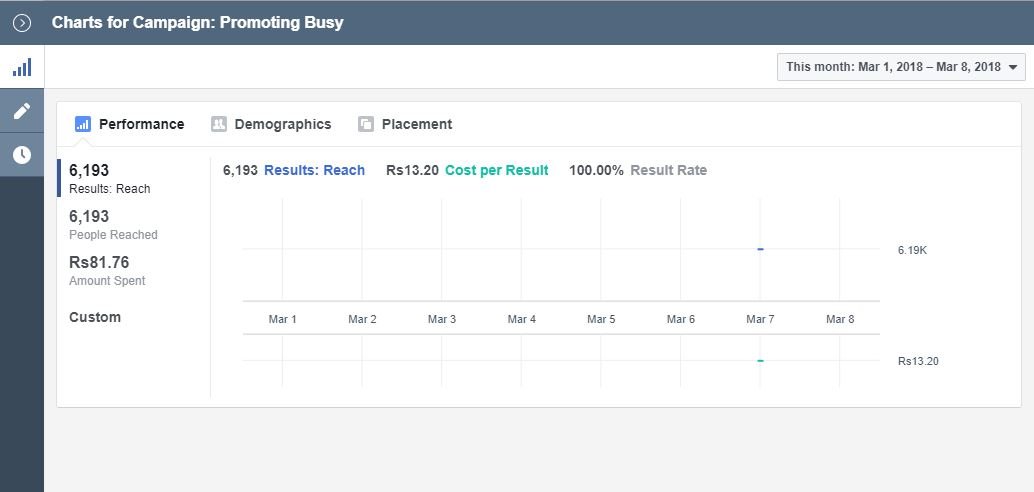The height and width of the screenshot is (492, 1034).
Task: Select the pencil edit icon in the sidebar
Action: 22,111
